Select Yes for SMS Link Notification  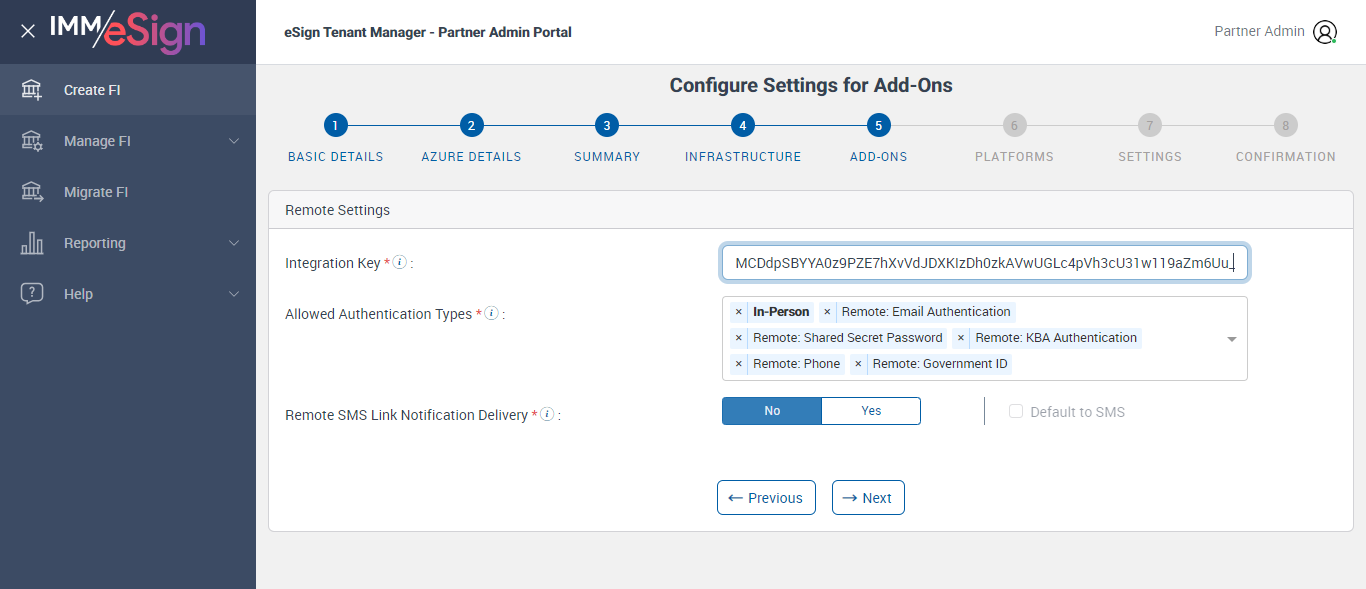tap(871, 411)
